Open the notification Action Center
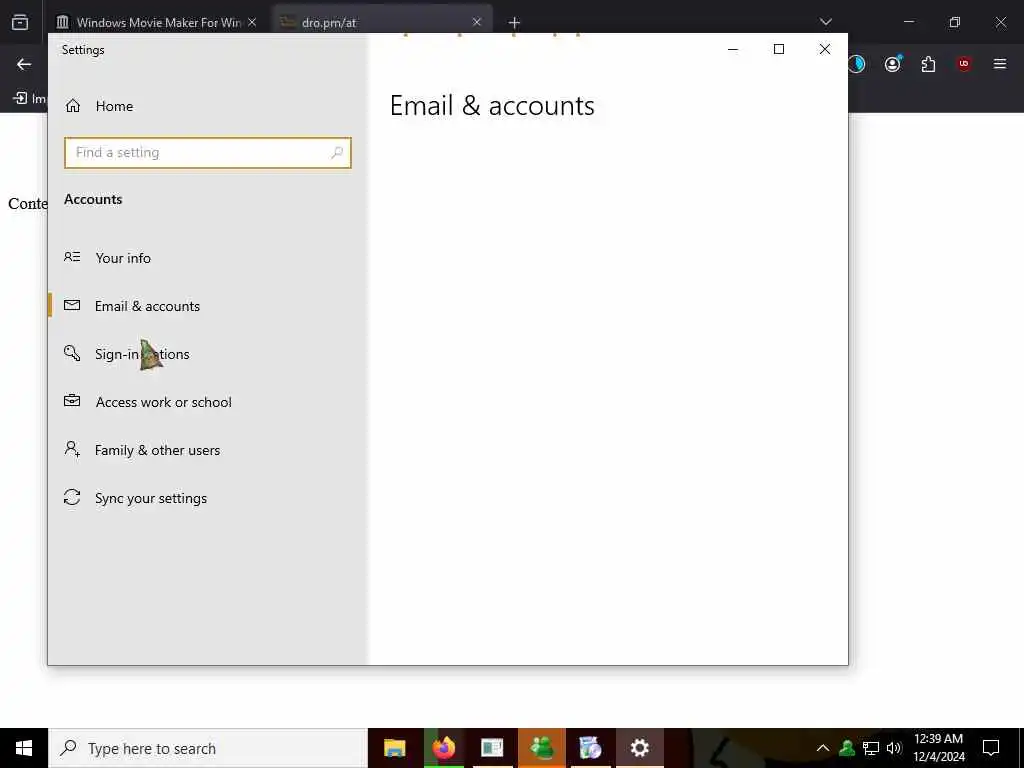This screenshot has height=768, width=1024. (991, 748)
